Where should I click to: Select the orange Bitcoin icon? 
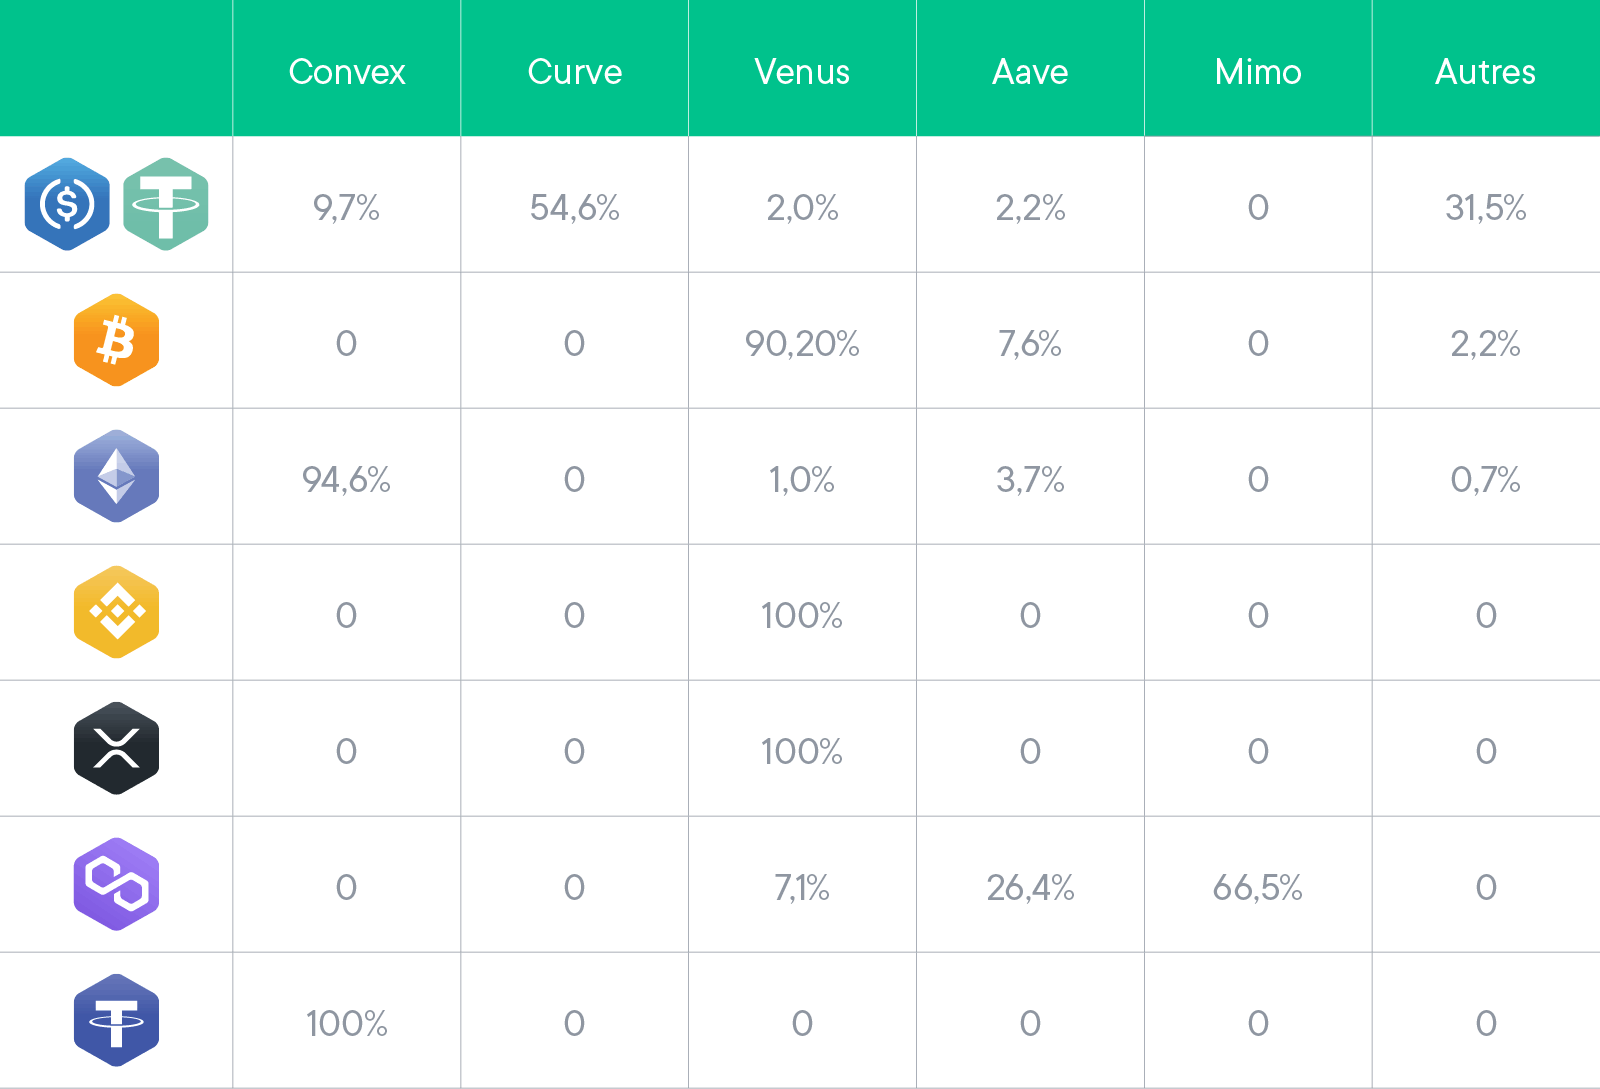[x=116, y=340]
